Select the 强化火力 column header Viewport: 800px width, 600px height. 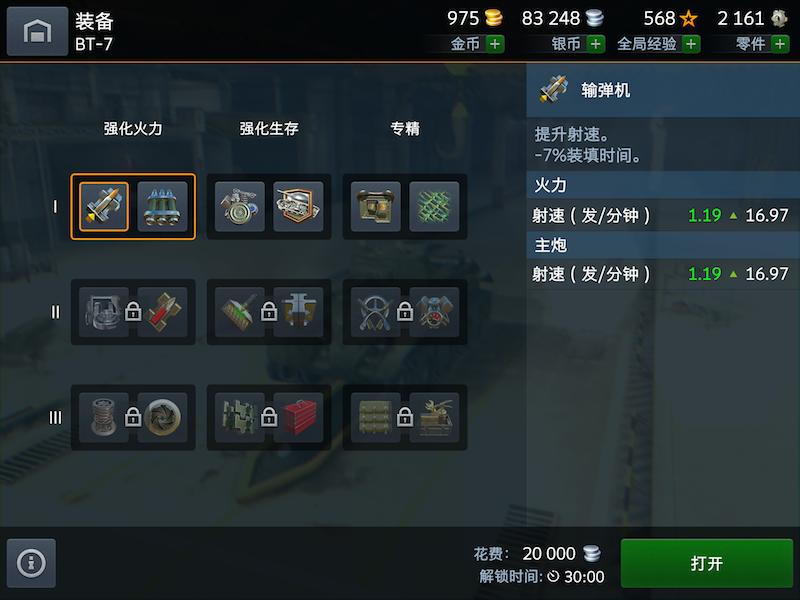tap(133, 129)
